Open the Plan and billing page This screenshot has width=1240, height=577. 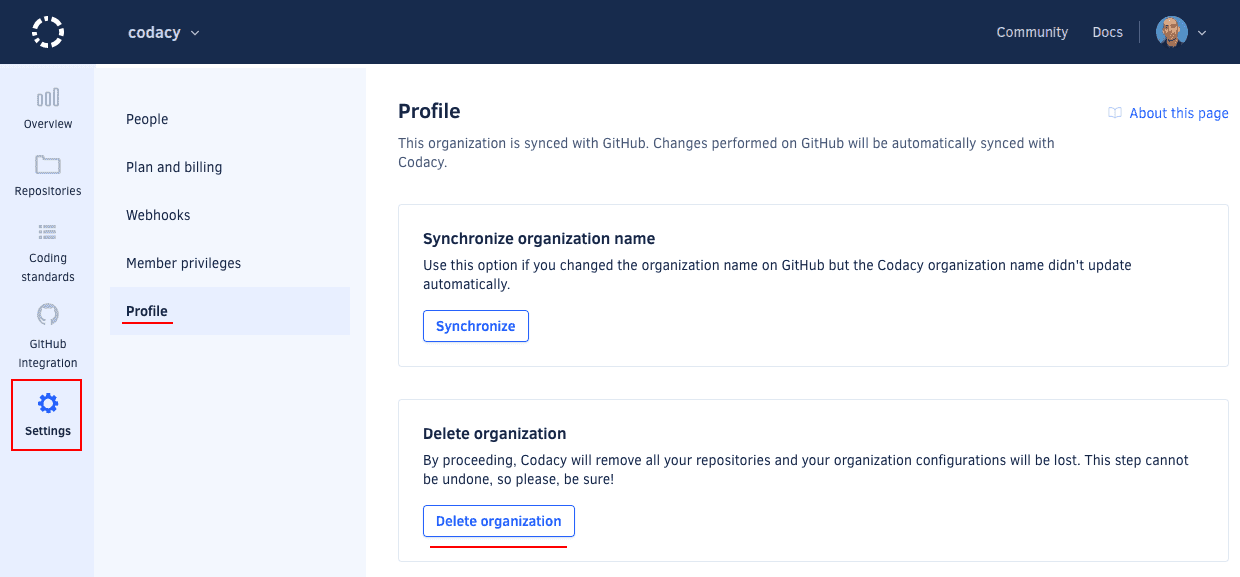pyautogui.click(x=174, y=167)
